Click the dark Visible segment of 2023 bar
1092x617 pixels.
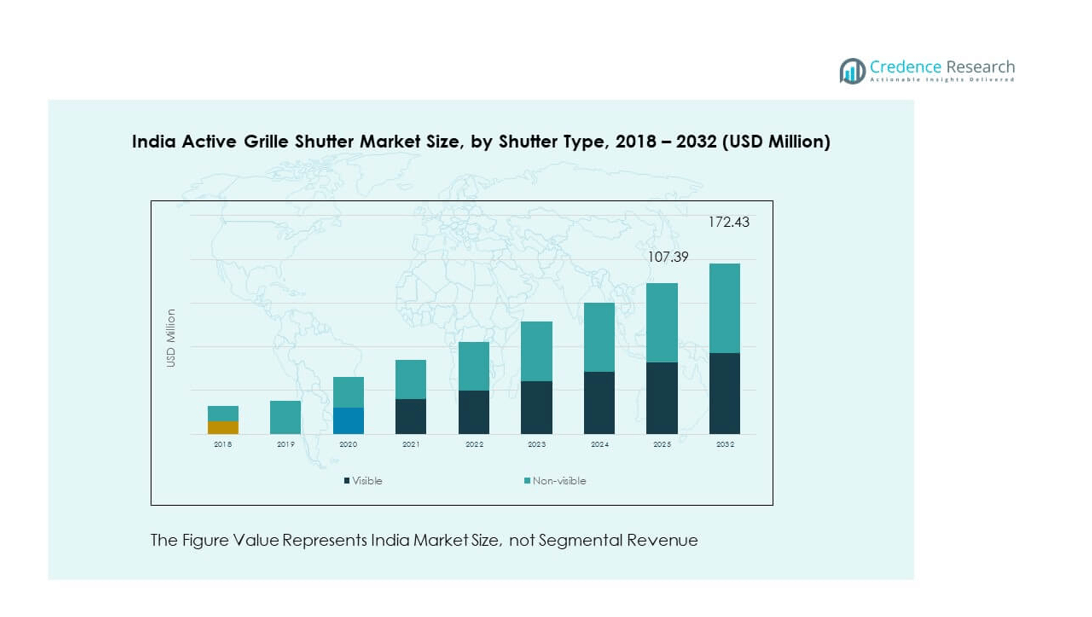tap(536, 407)
